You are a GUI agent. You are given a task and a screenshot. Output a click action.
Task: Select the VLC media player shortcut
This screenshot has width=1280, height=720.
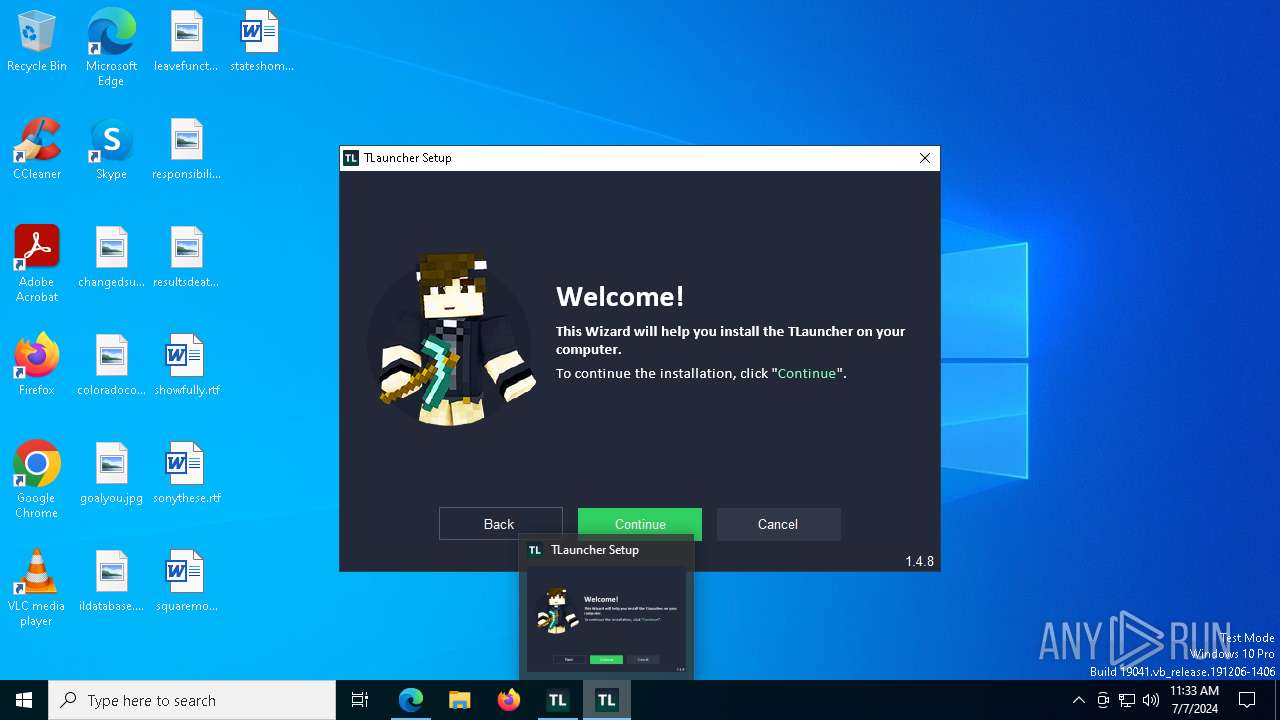(37, 588)
